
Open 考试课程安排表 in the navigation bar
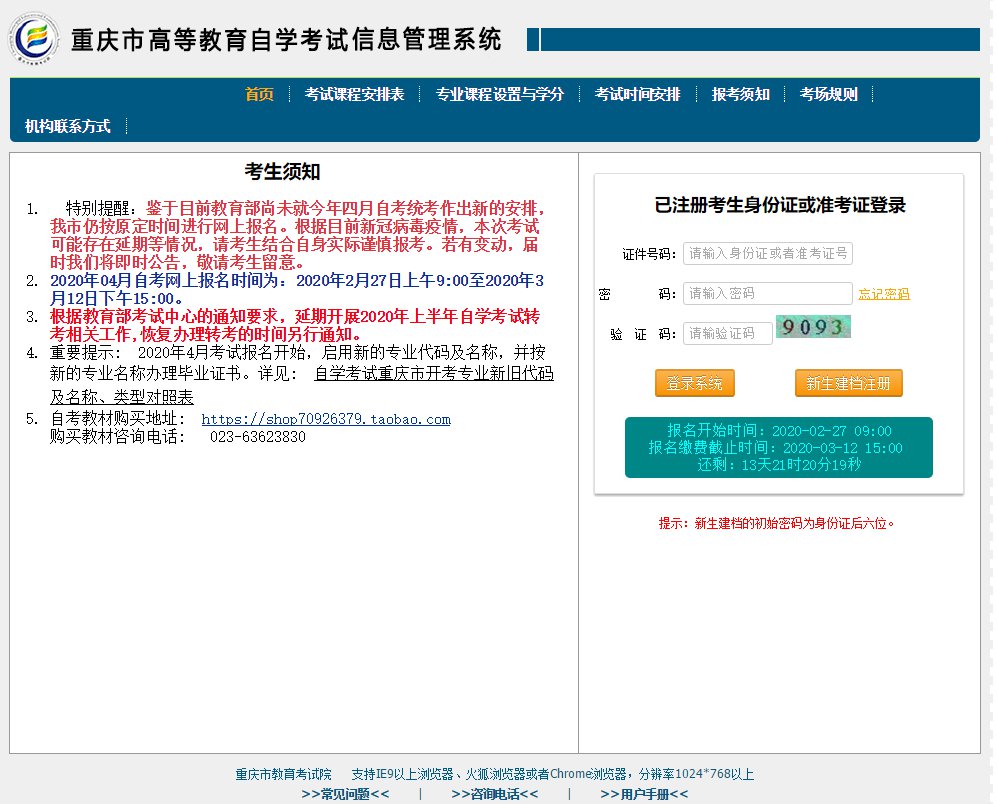(x=354, y=94)
